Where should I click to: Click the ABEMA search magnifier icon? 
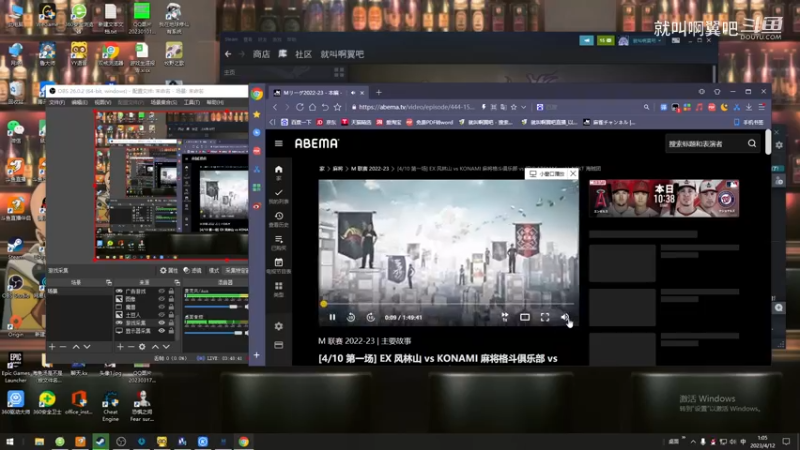point(752,143)
